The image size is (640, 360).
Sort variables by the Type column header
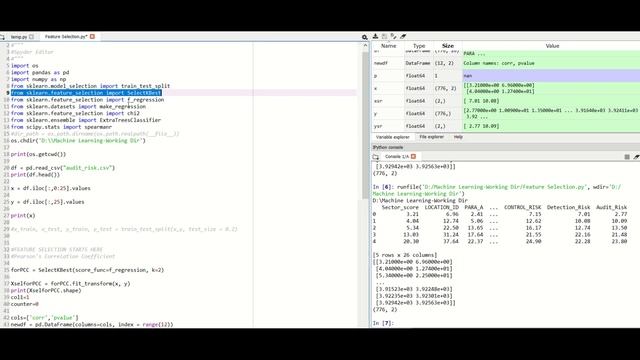419,46
